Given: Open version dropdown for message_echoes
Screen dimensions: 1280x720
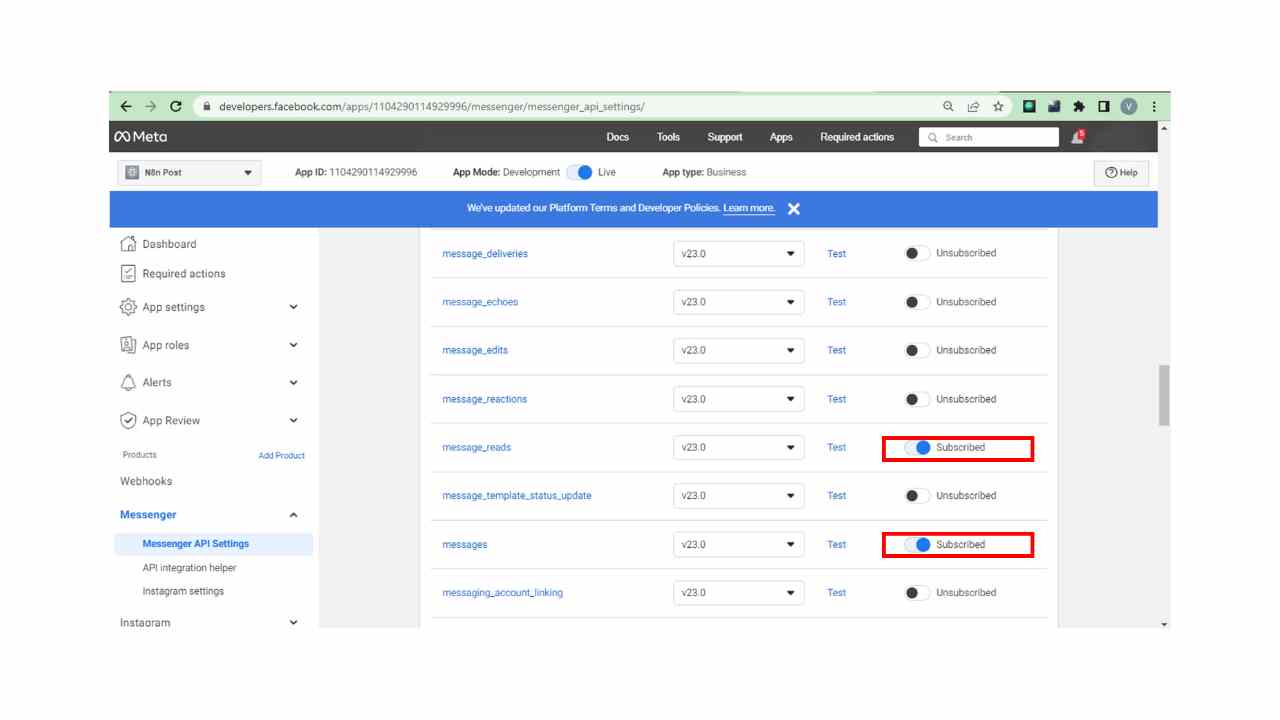Looking at the screenshot, I should [738, 302].
